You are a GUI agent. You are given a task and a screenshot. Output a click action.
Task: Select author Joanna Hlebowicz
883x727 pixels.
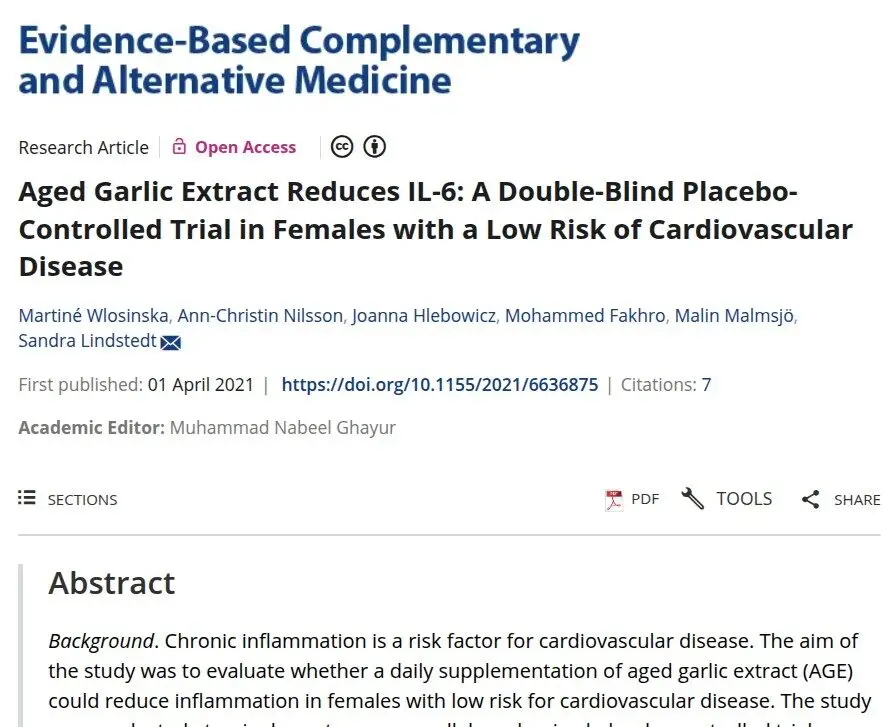[x=424, y=316]
